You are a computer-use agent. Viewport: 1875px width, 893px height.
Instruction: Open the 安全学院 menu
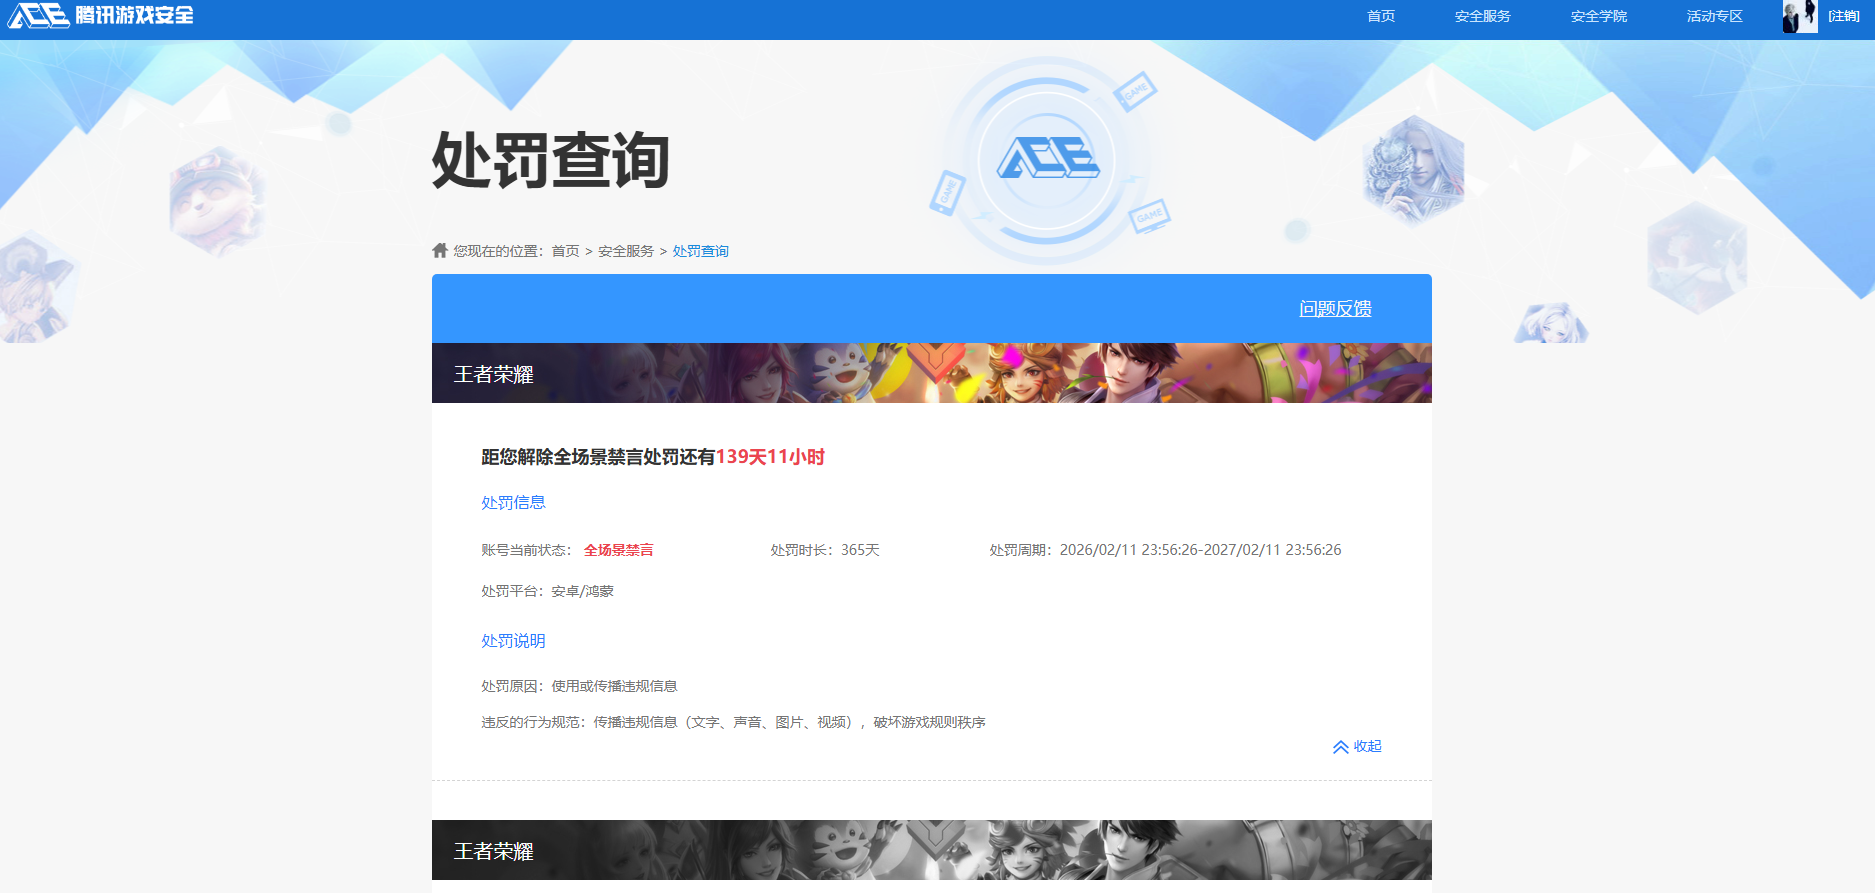(1598, 16)
